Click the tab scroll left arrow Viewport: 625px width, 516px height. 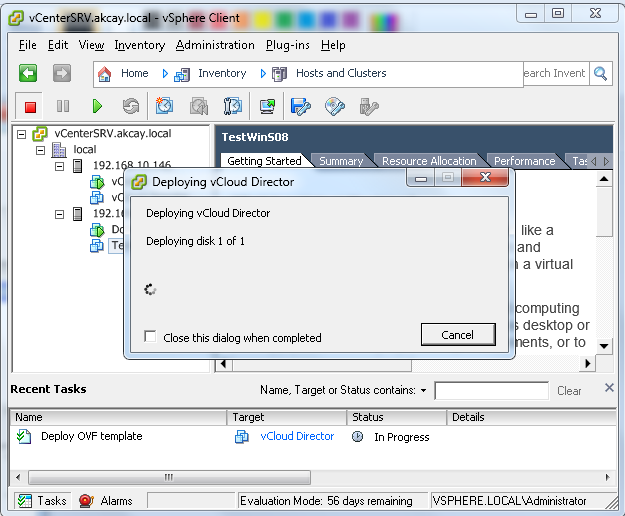click(594, 161)
